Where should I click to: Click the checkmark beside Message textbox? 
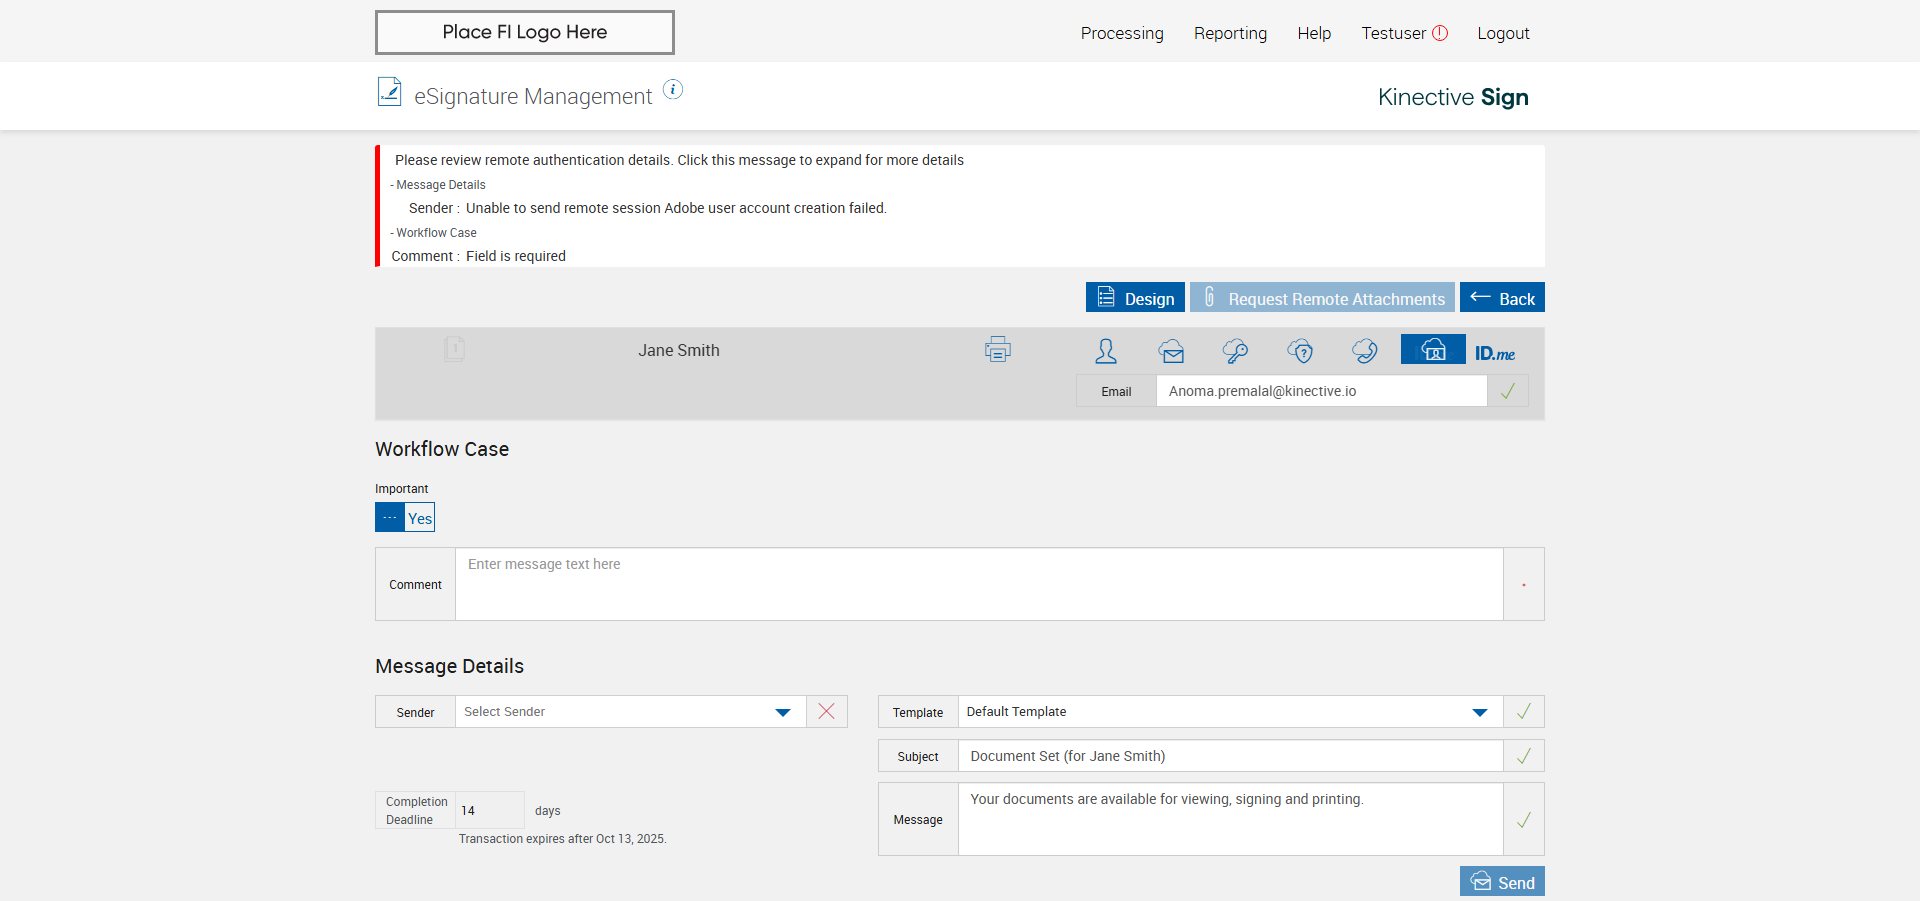click(1524, 820)
